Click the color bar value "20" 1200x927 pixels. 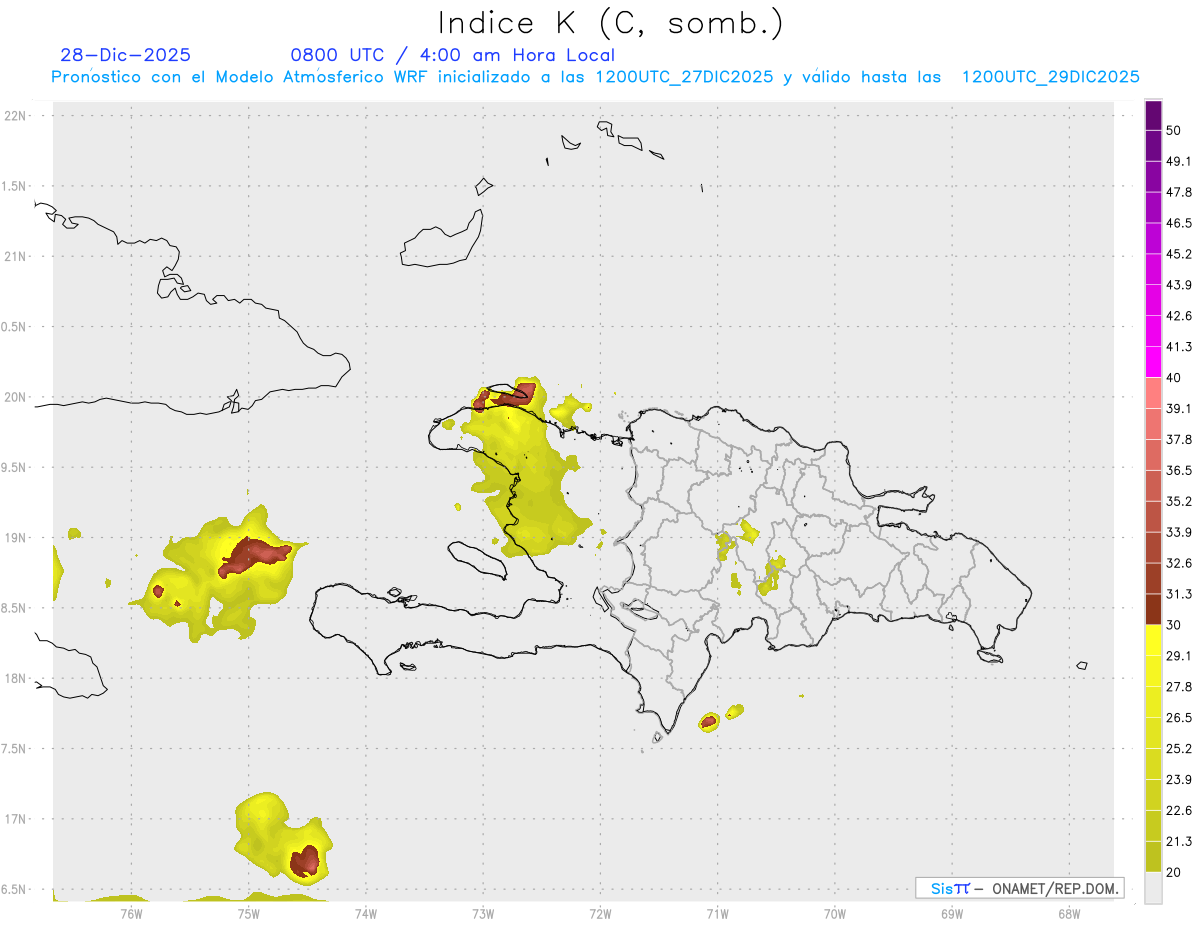point(1175,873)
